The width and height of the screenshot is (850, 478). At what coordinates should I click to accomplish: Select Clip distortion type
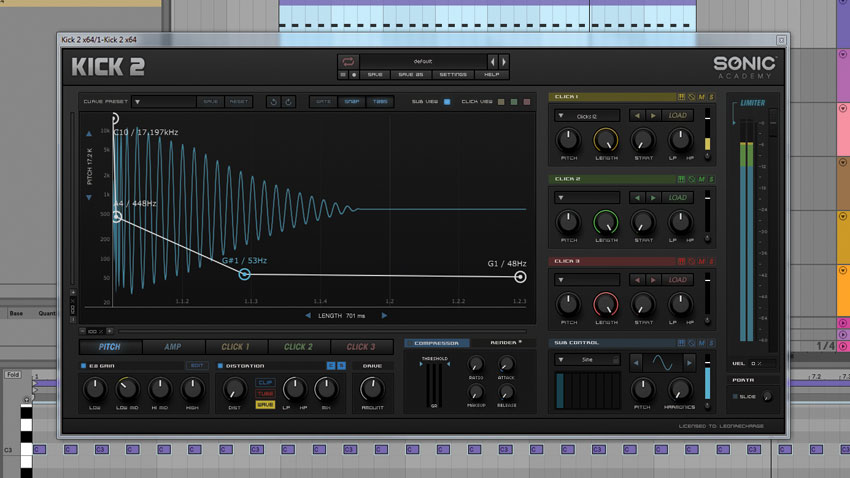pos(265,383)
